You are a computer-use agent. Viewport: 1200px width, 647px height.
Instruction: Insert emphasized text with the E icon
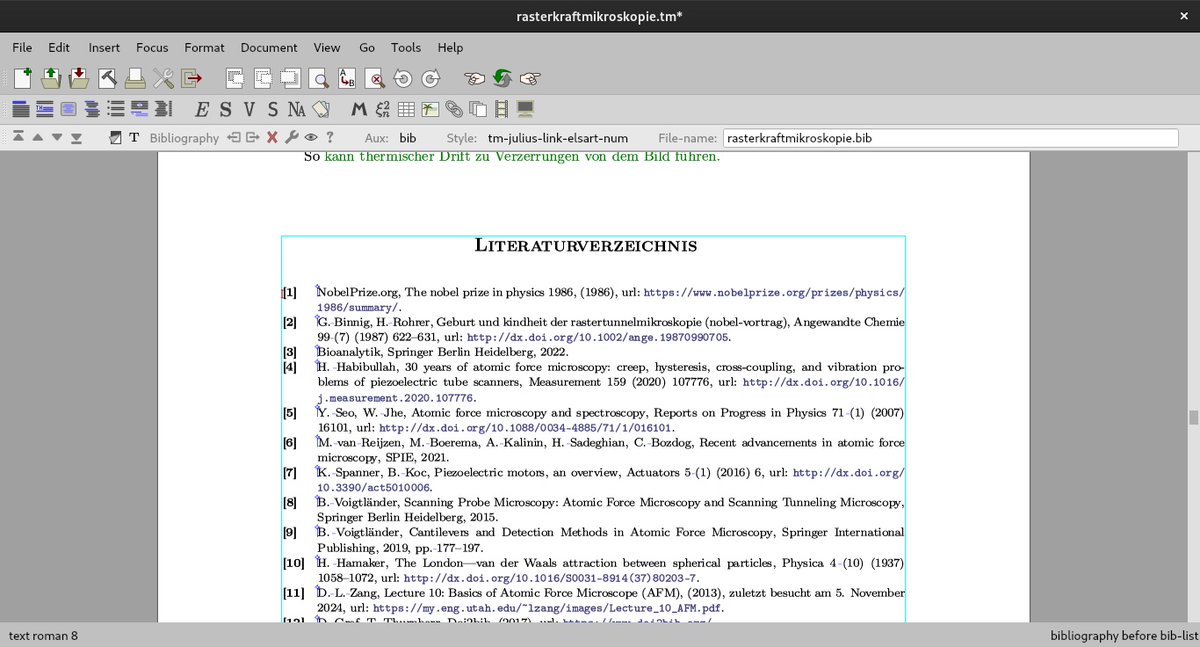(x=202, y=108)
